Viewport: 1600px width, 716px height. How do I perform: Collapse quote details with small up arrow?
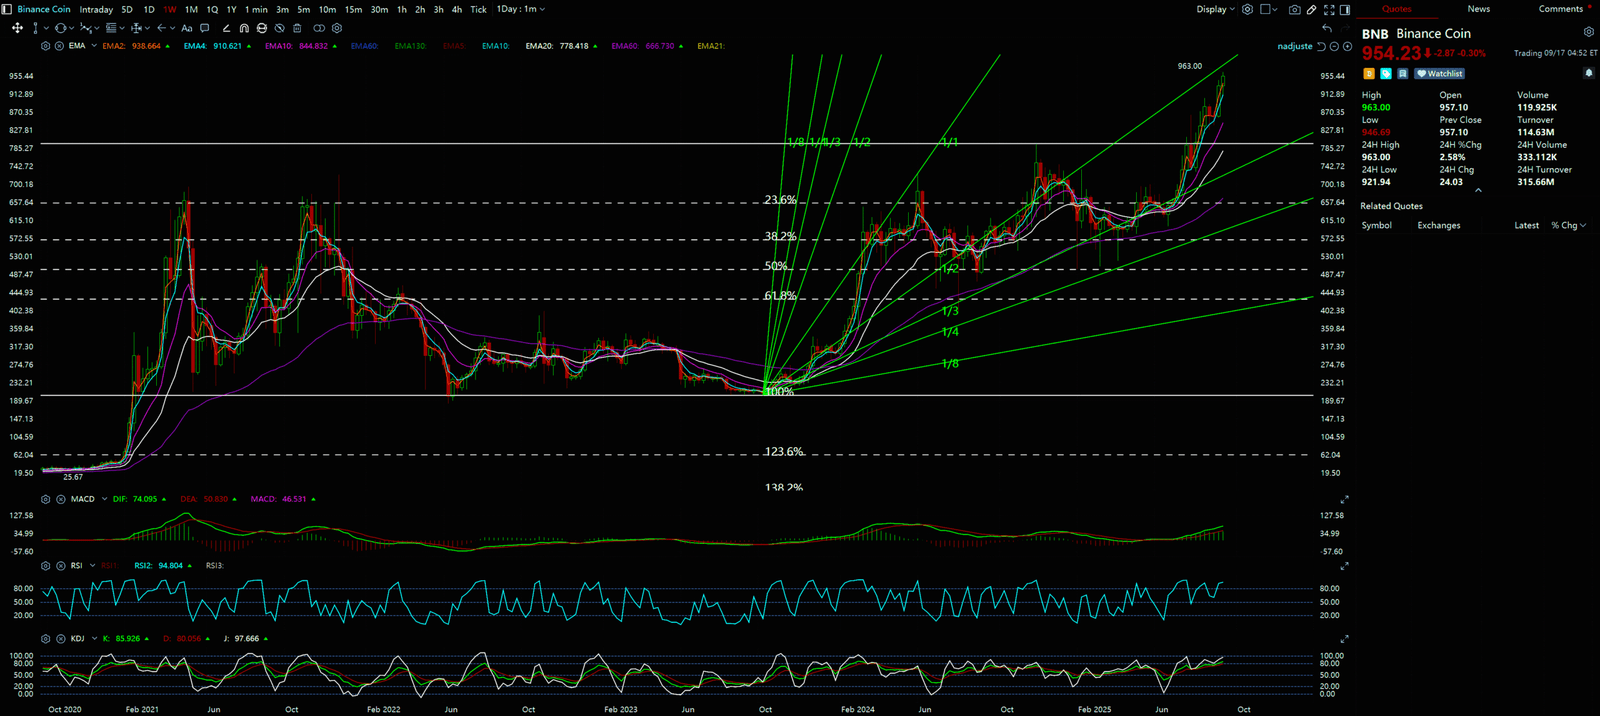tap(1478, 190)
